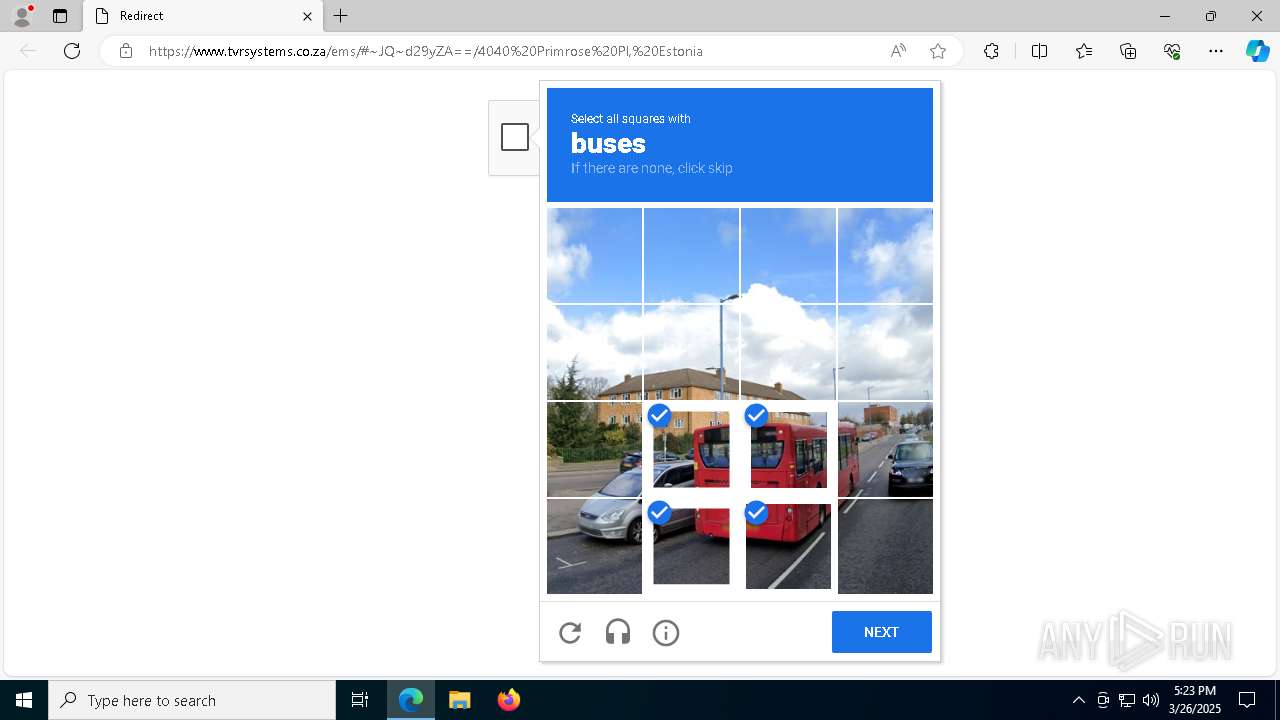Click the NEXT button
Image resolution: width=1280 pixels, height=720 pixels.
click(881, 632)
